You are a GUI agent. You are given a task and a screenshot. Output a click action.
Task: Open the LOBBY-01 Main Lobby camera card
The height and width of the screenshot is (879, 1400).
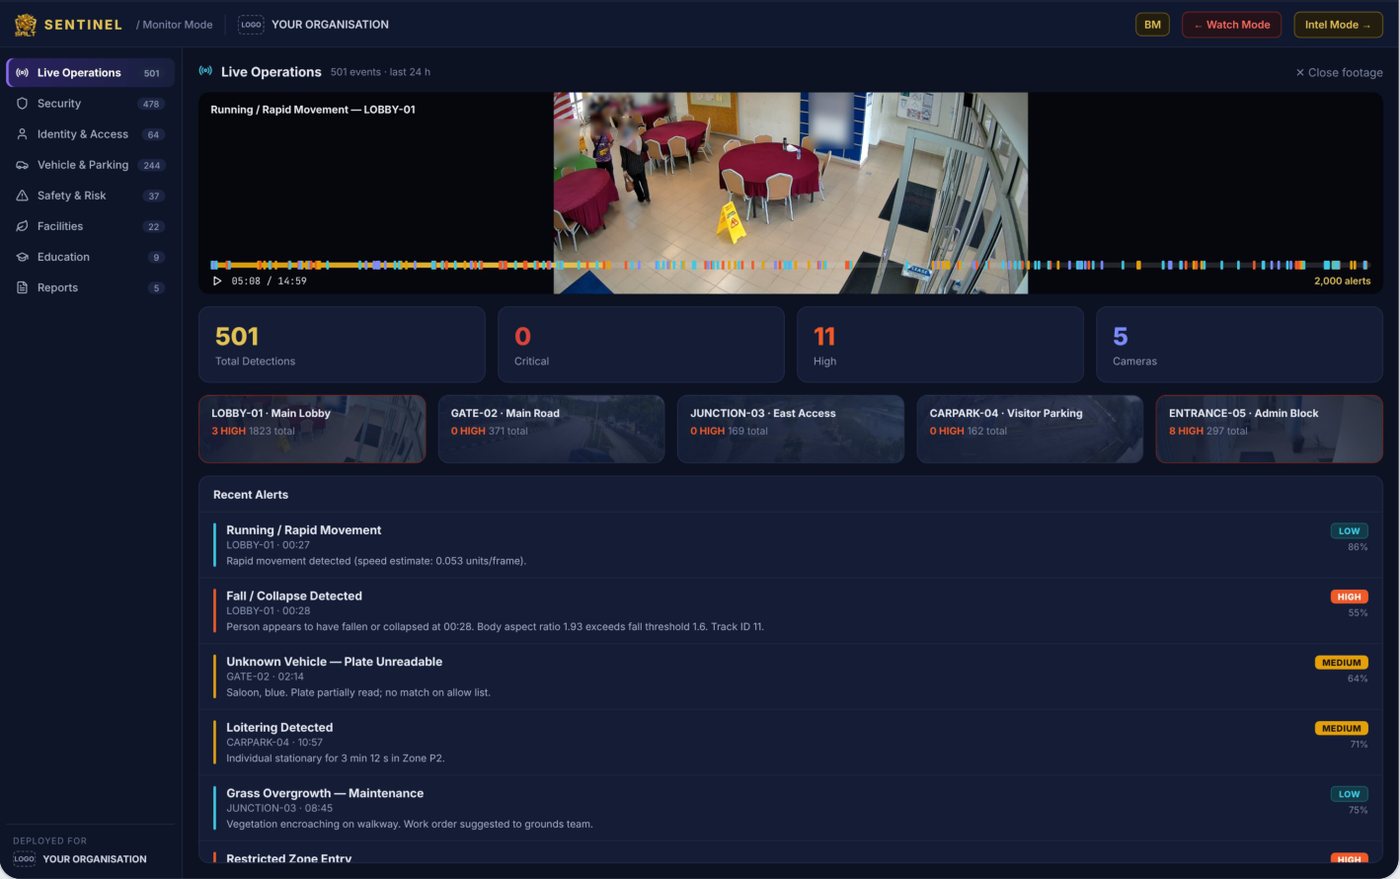[312, 429]
